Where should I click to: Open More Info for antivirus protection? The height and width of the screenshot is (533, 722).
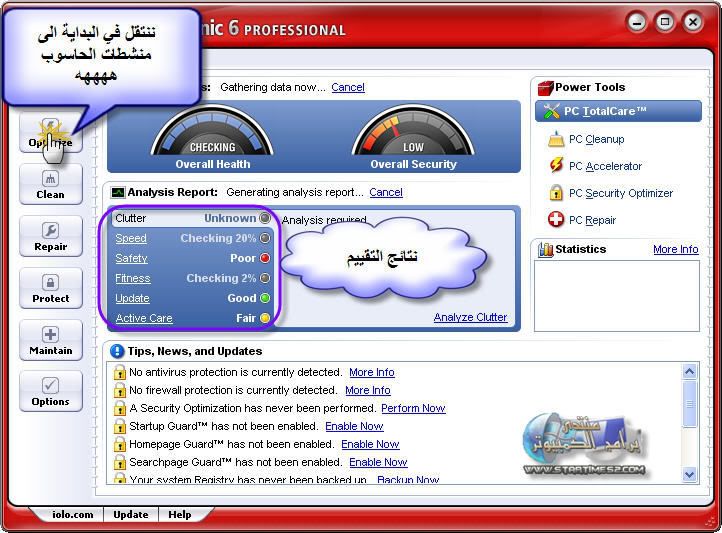372,372
